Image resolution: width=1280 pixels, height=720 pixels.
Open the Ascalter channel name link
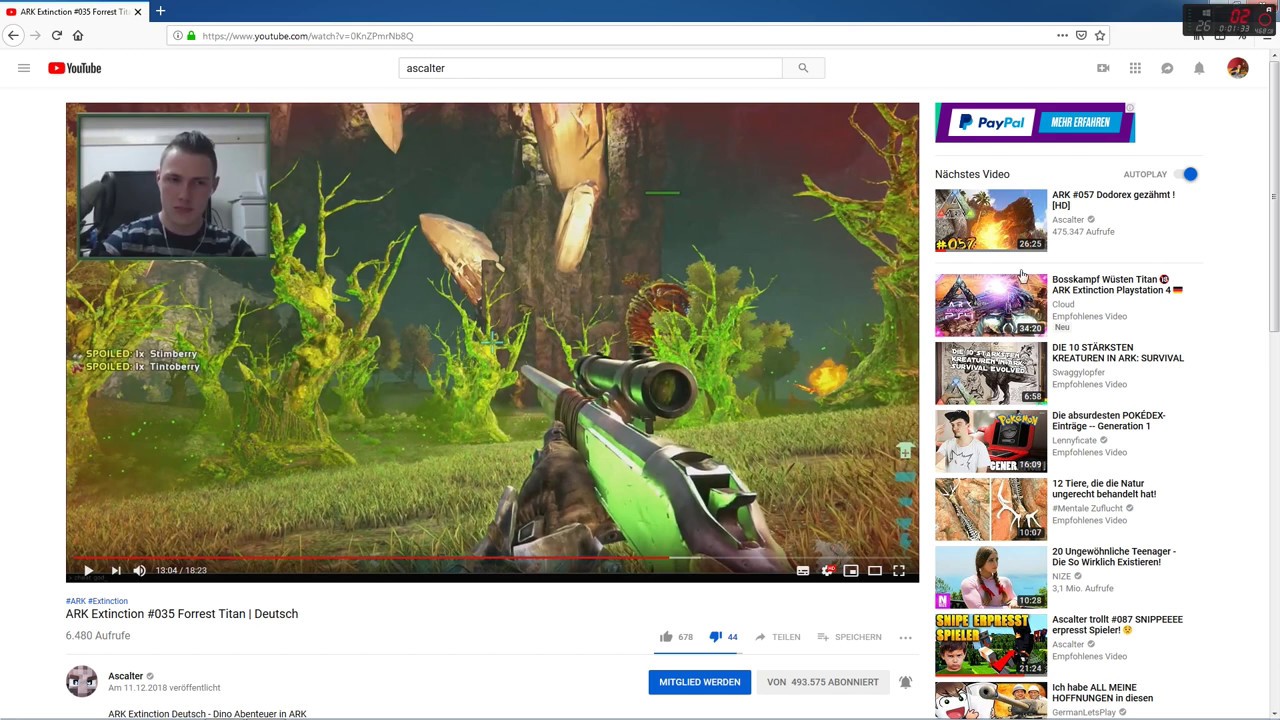(x=126, y=676)
